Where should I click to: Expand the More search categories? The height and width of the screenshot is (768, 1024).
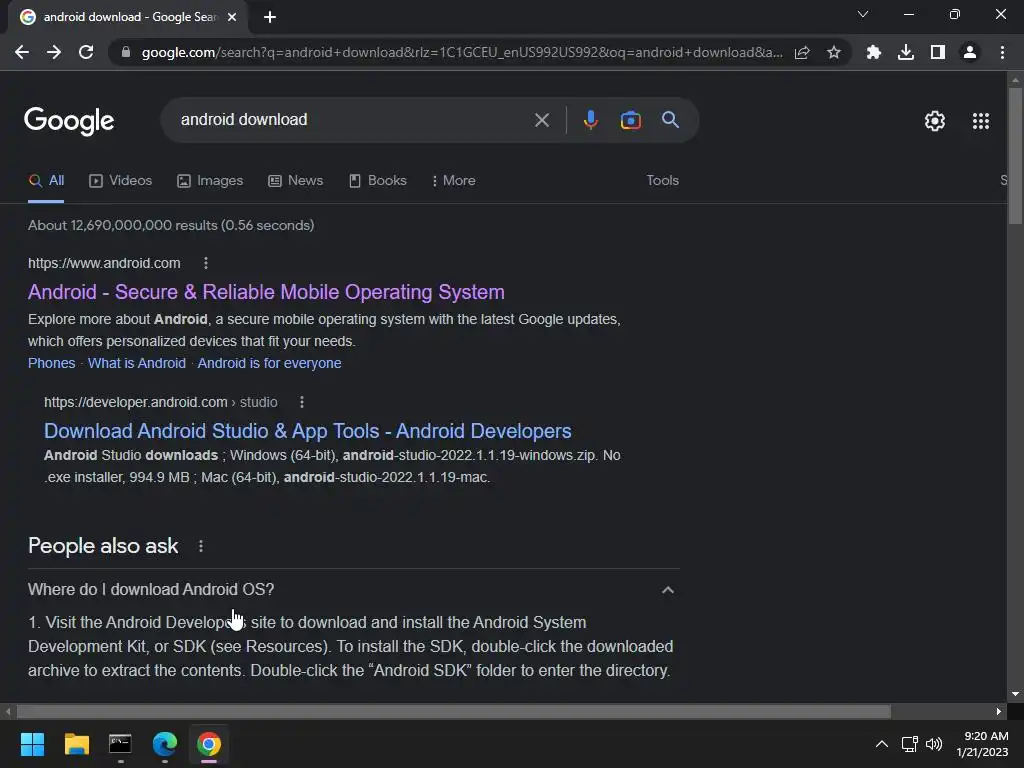[x=453, y=181]
